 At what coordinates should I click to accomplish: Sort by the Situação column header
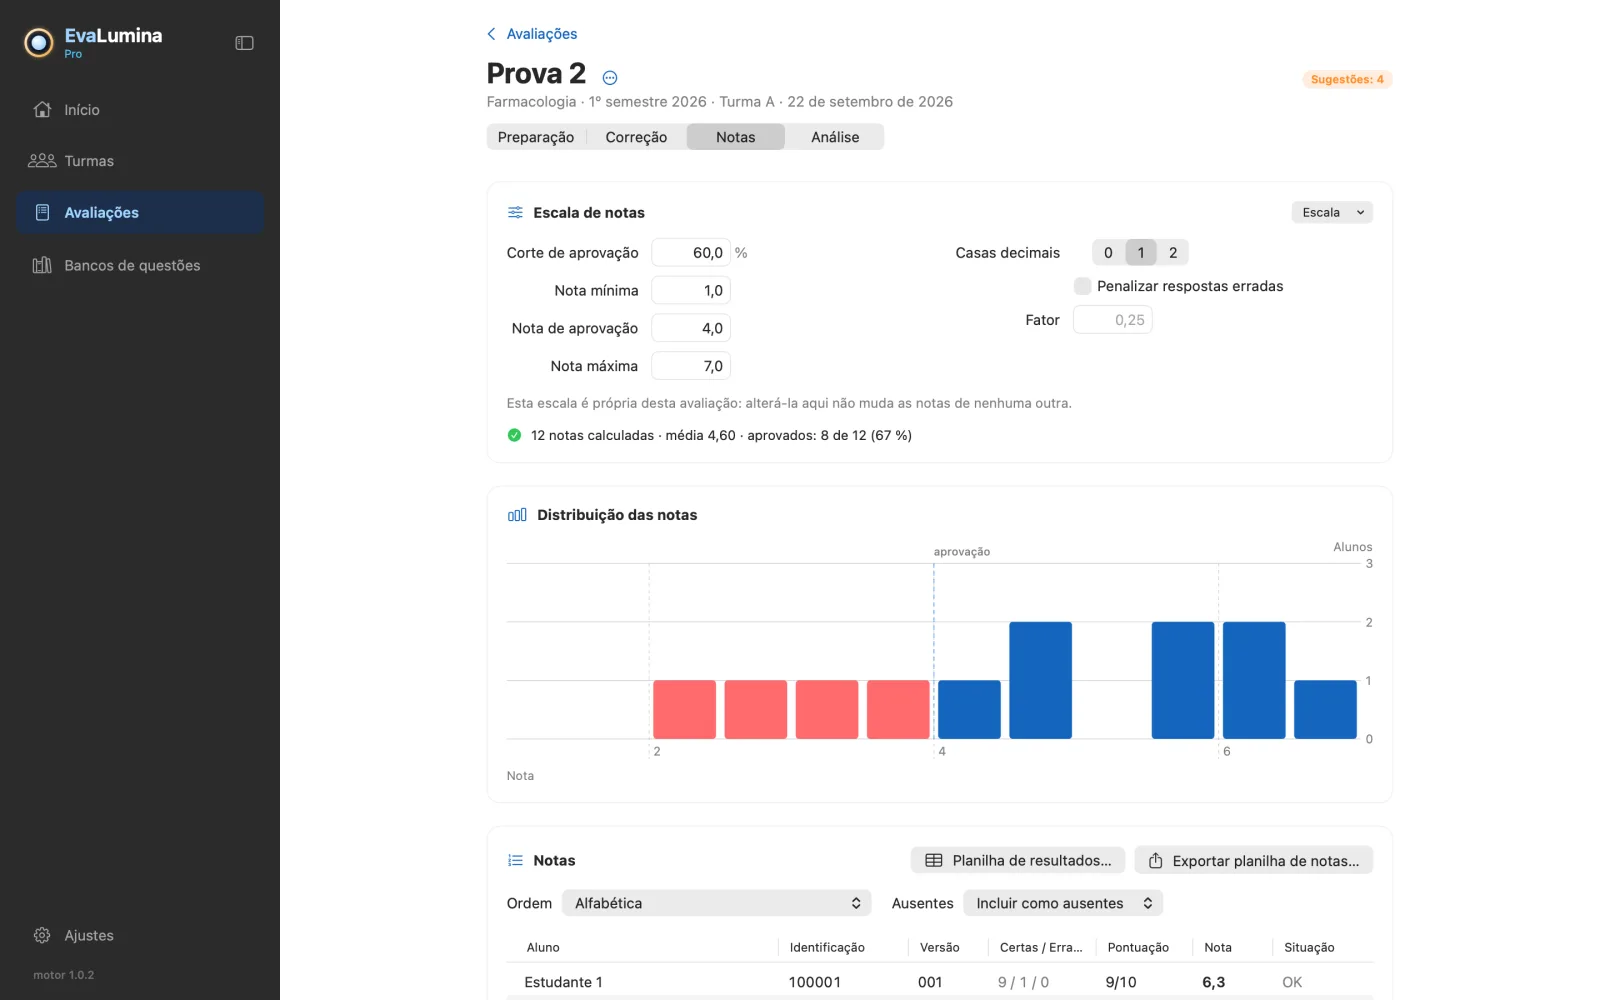coord(1309,948)
